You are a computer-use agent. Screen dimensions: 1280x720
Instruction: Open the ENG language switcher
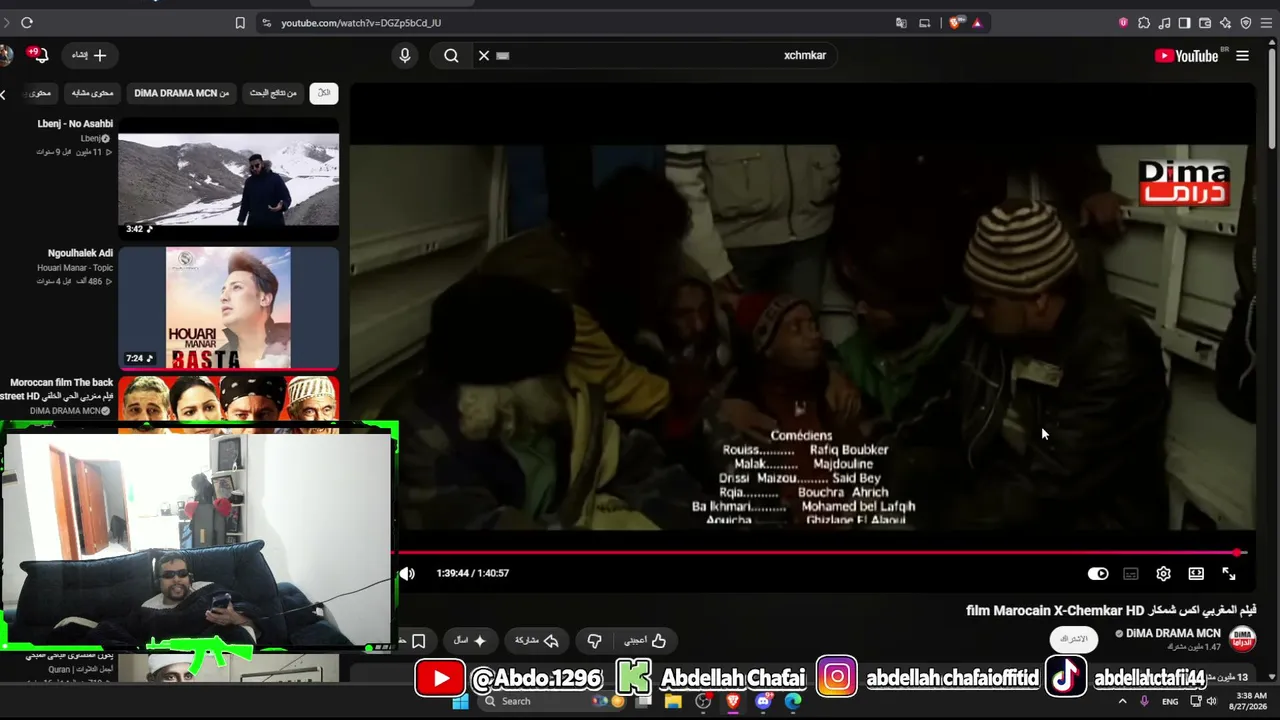[x=1170, y=702]
